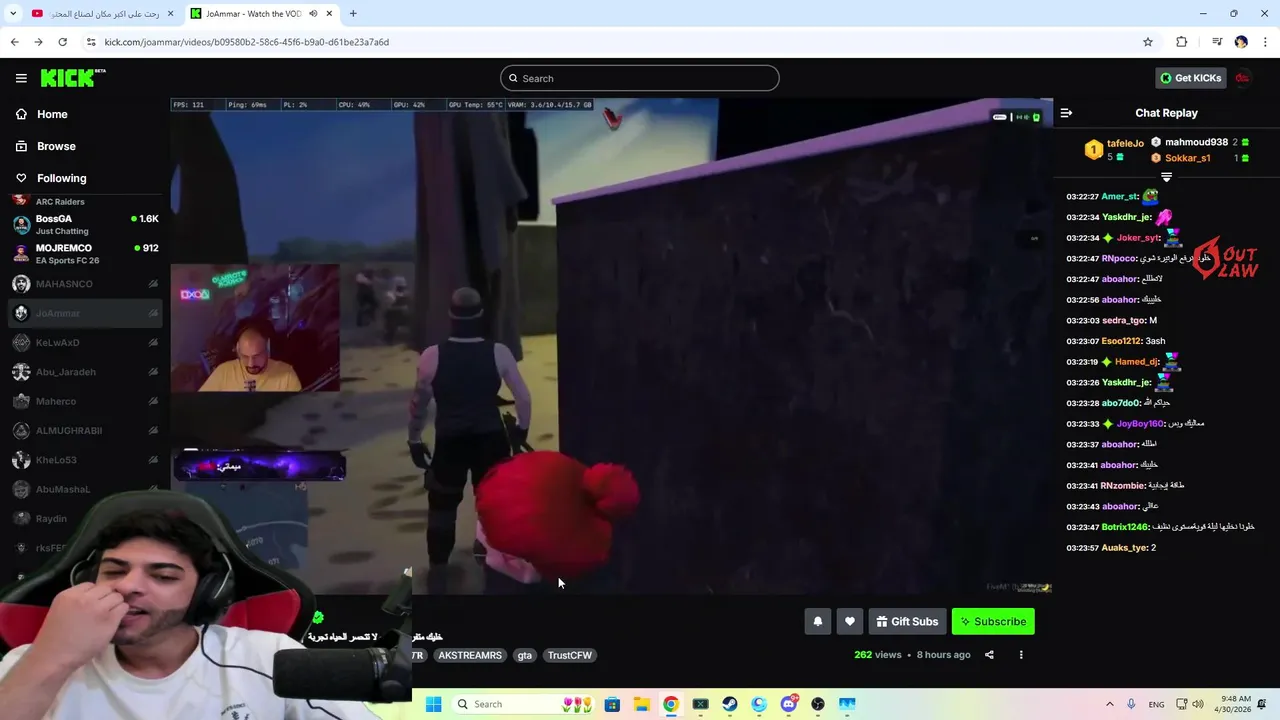Viewport: 1280px width, 720px height.
Task: Click RNzombie username in chat
Action: 1124,486
